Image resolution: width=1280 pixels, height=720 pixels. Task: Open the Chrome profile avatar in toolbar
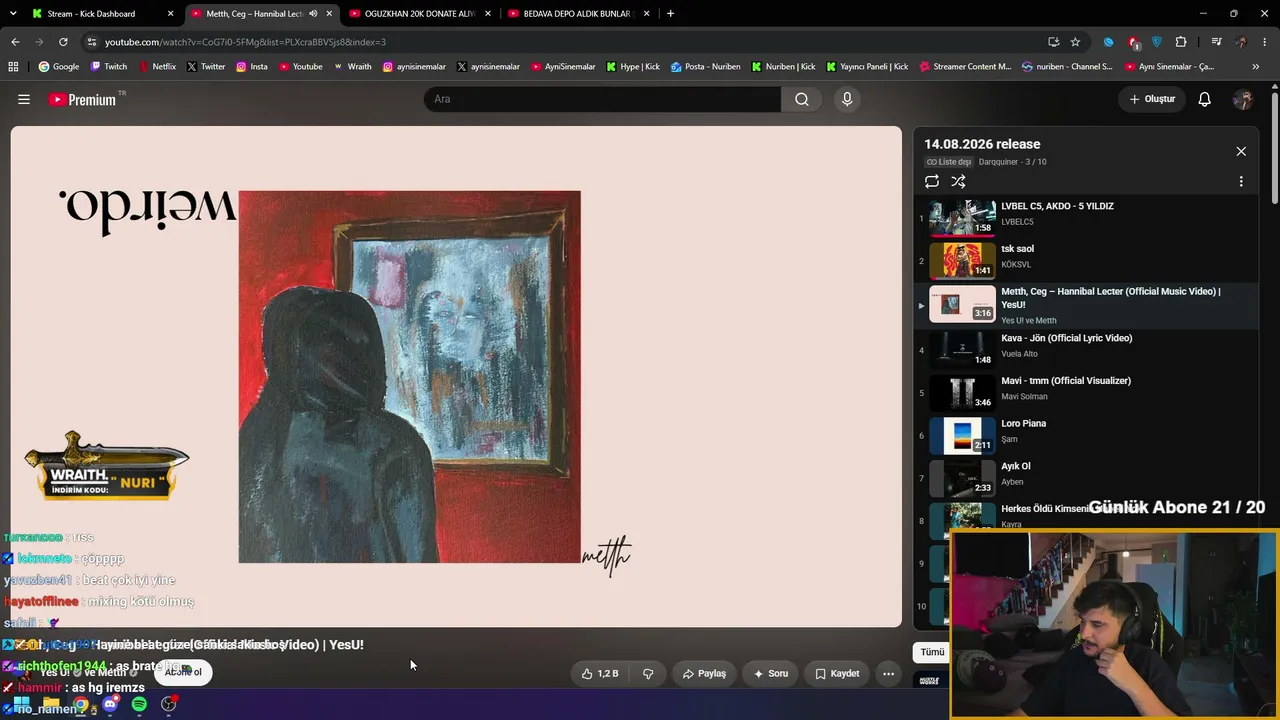coord(1241,42)
